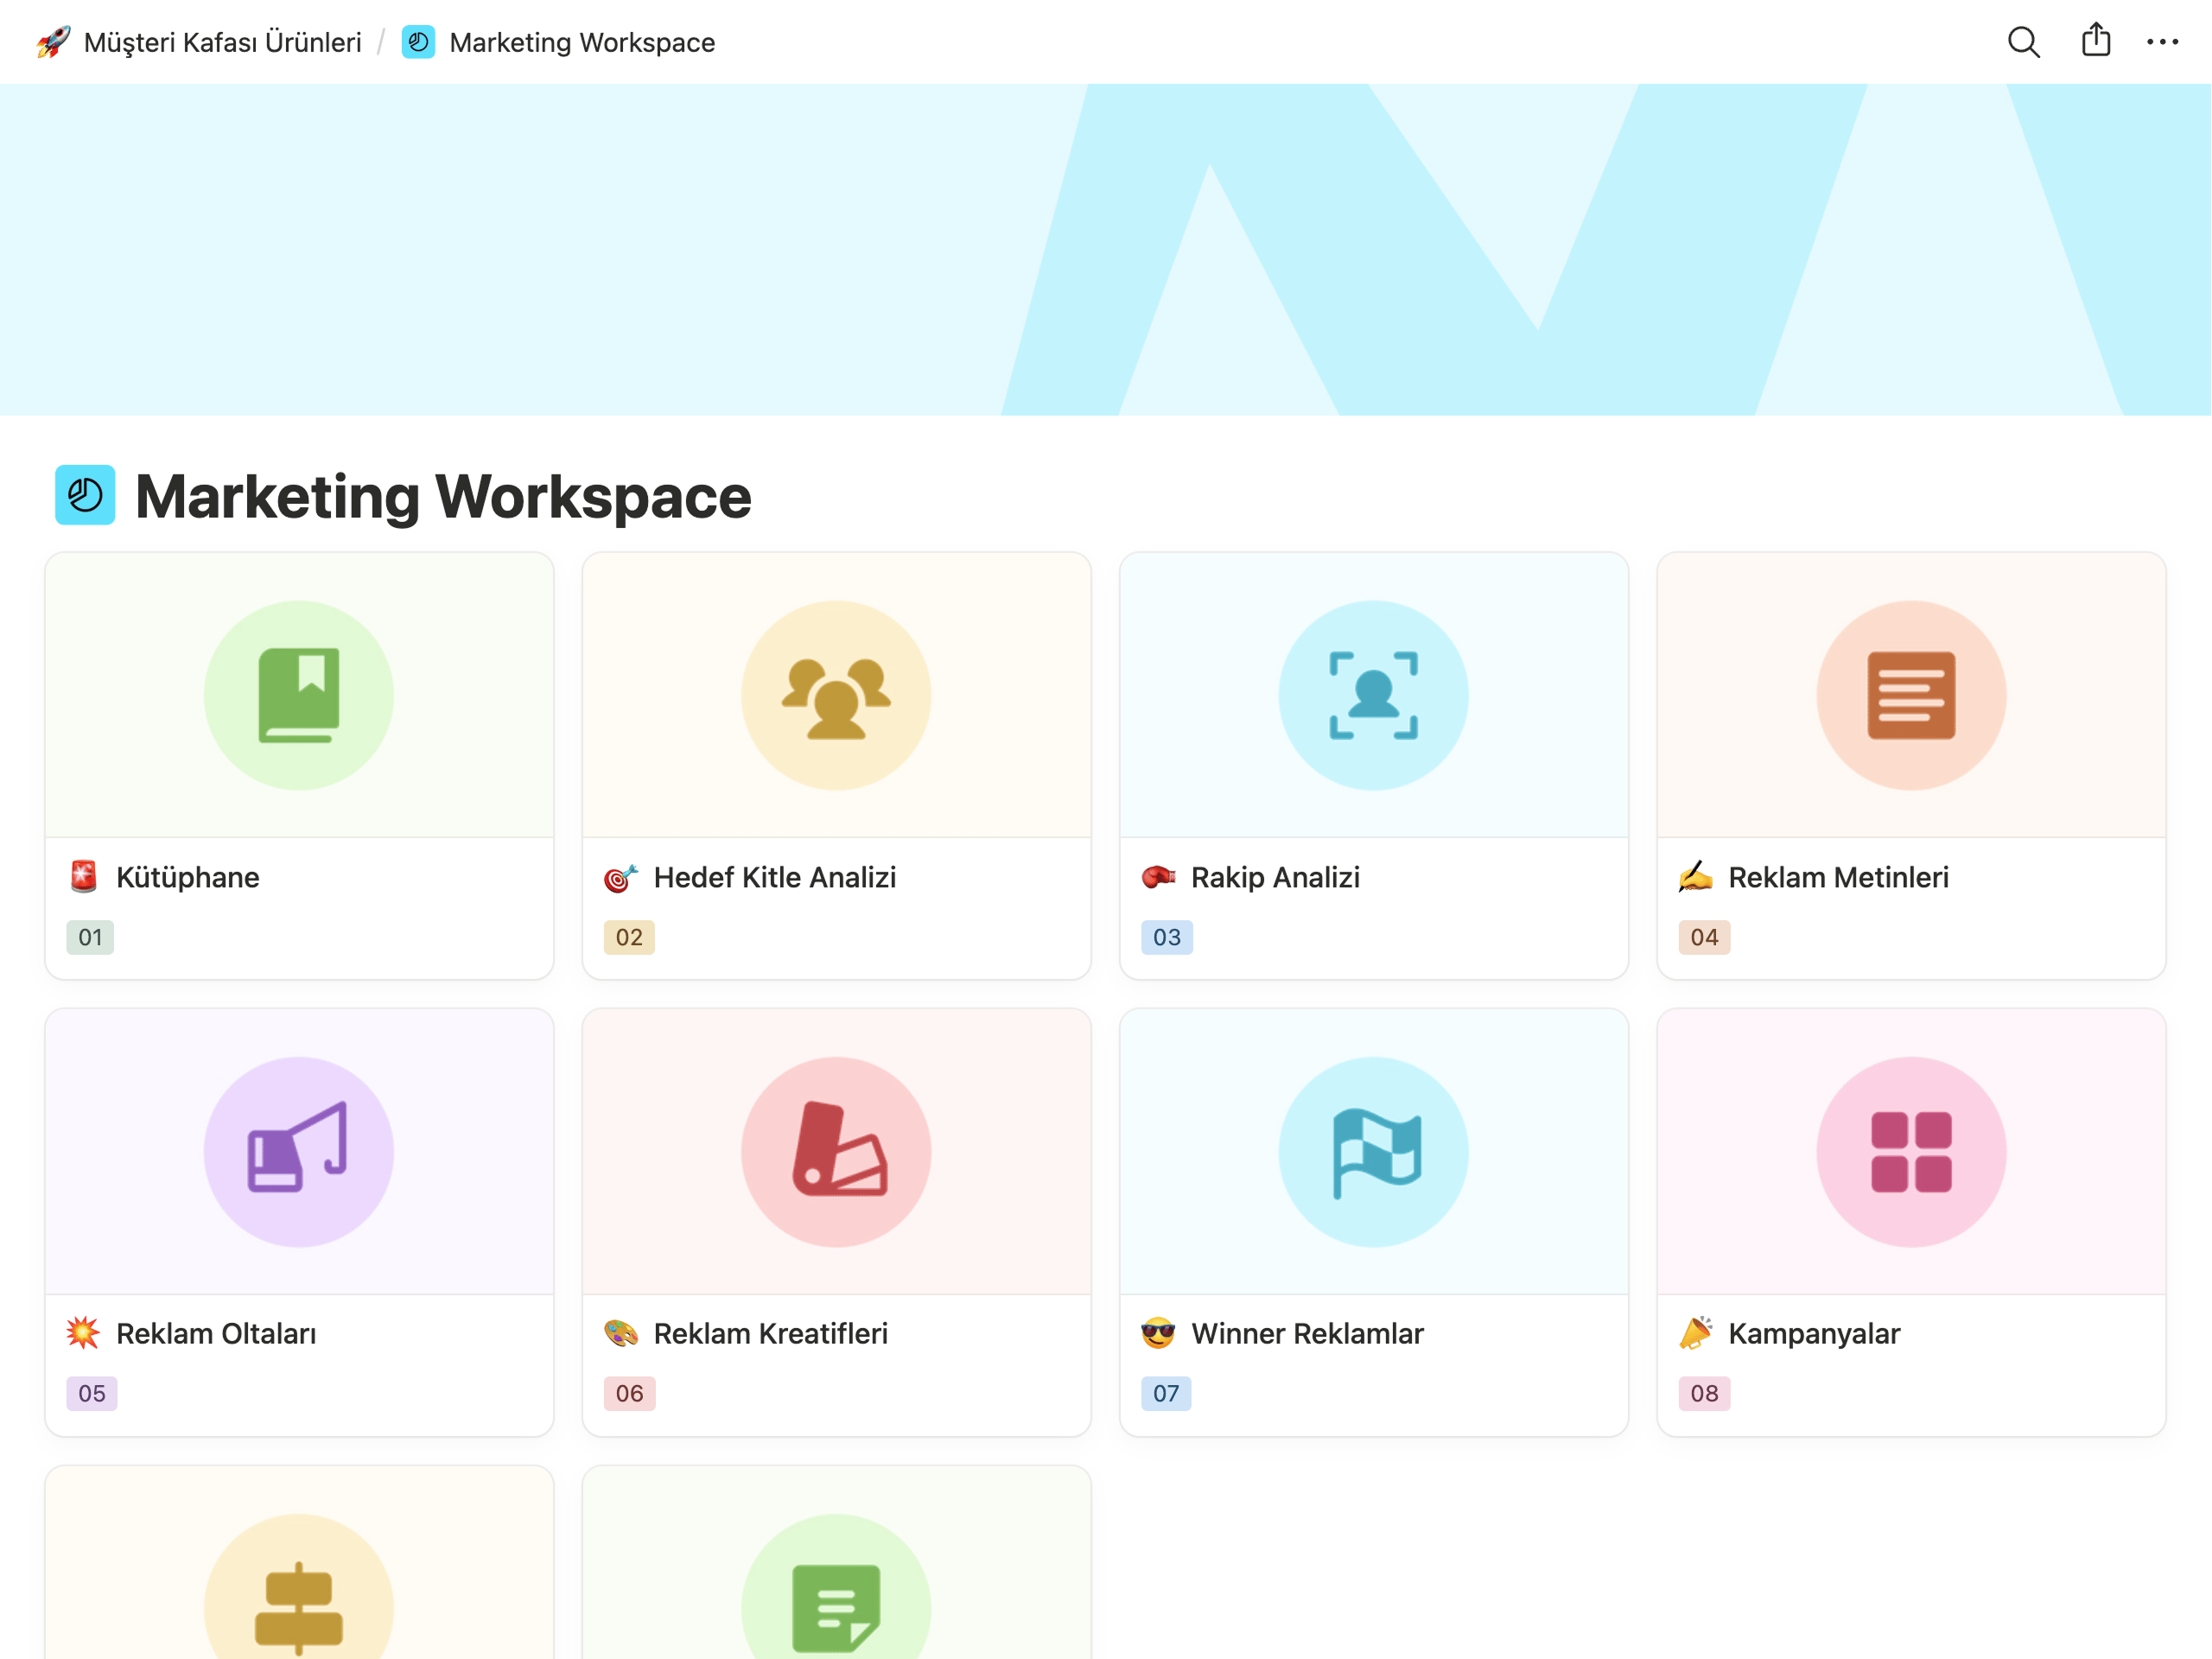Click the 06 tag on Reklam Kreatifleri
The image size is (2212, 1659).
[x=629, y=1393]
